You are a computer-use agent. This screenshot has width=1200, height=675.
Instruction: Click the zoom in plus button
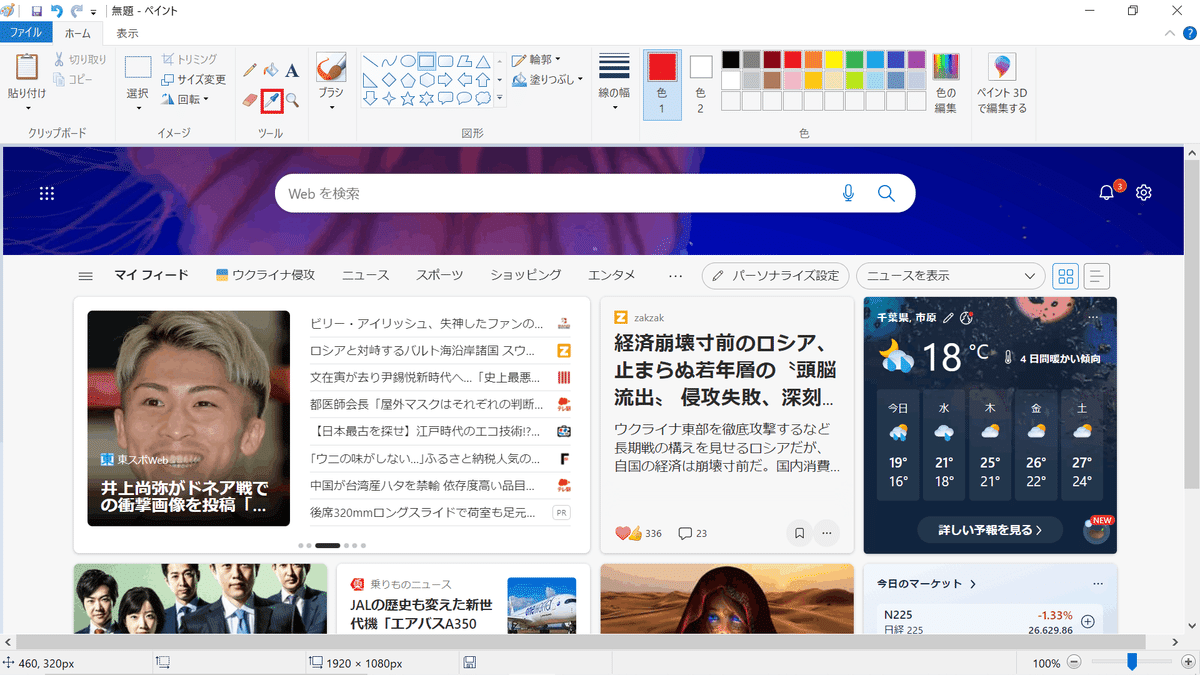click(x=1188, y=663)
